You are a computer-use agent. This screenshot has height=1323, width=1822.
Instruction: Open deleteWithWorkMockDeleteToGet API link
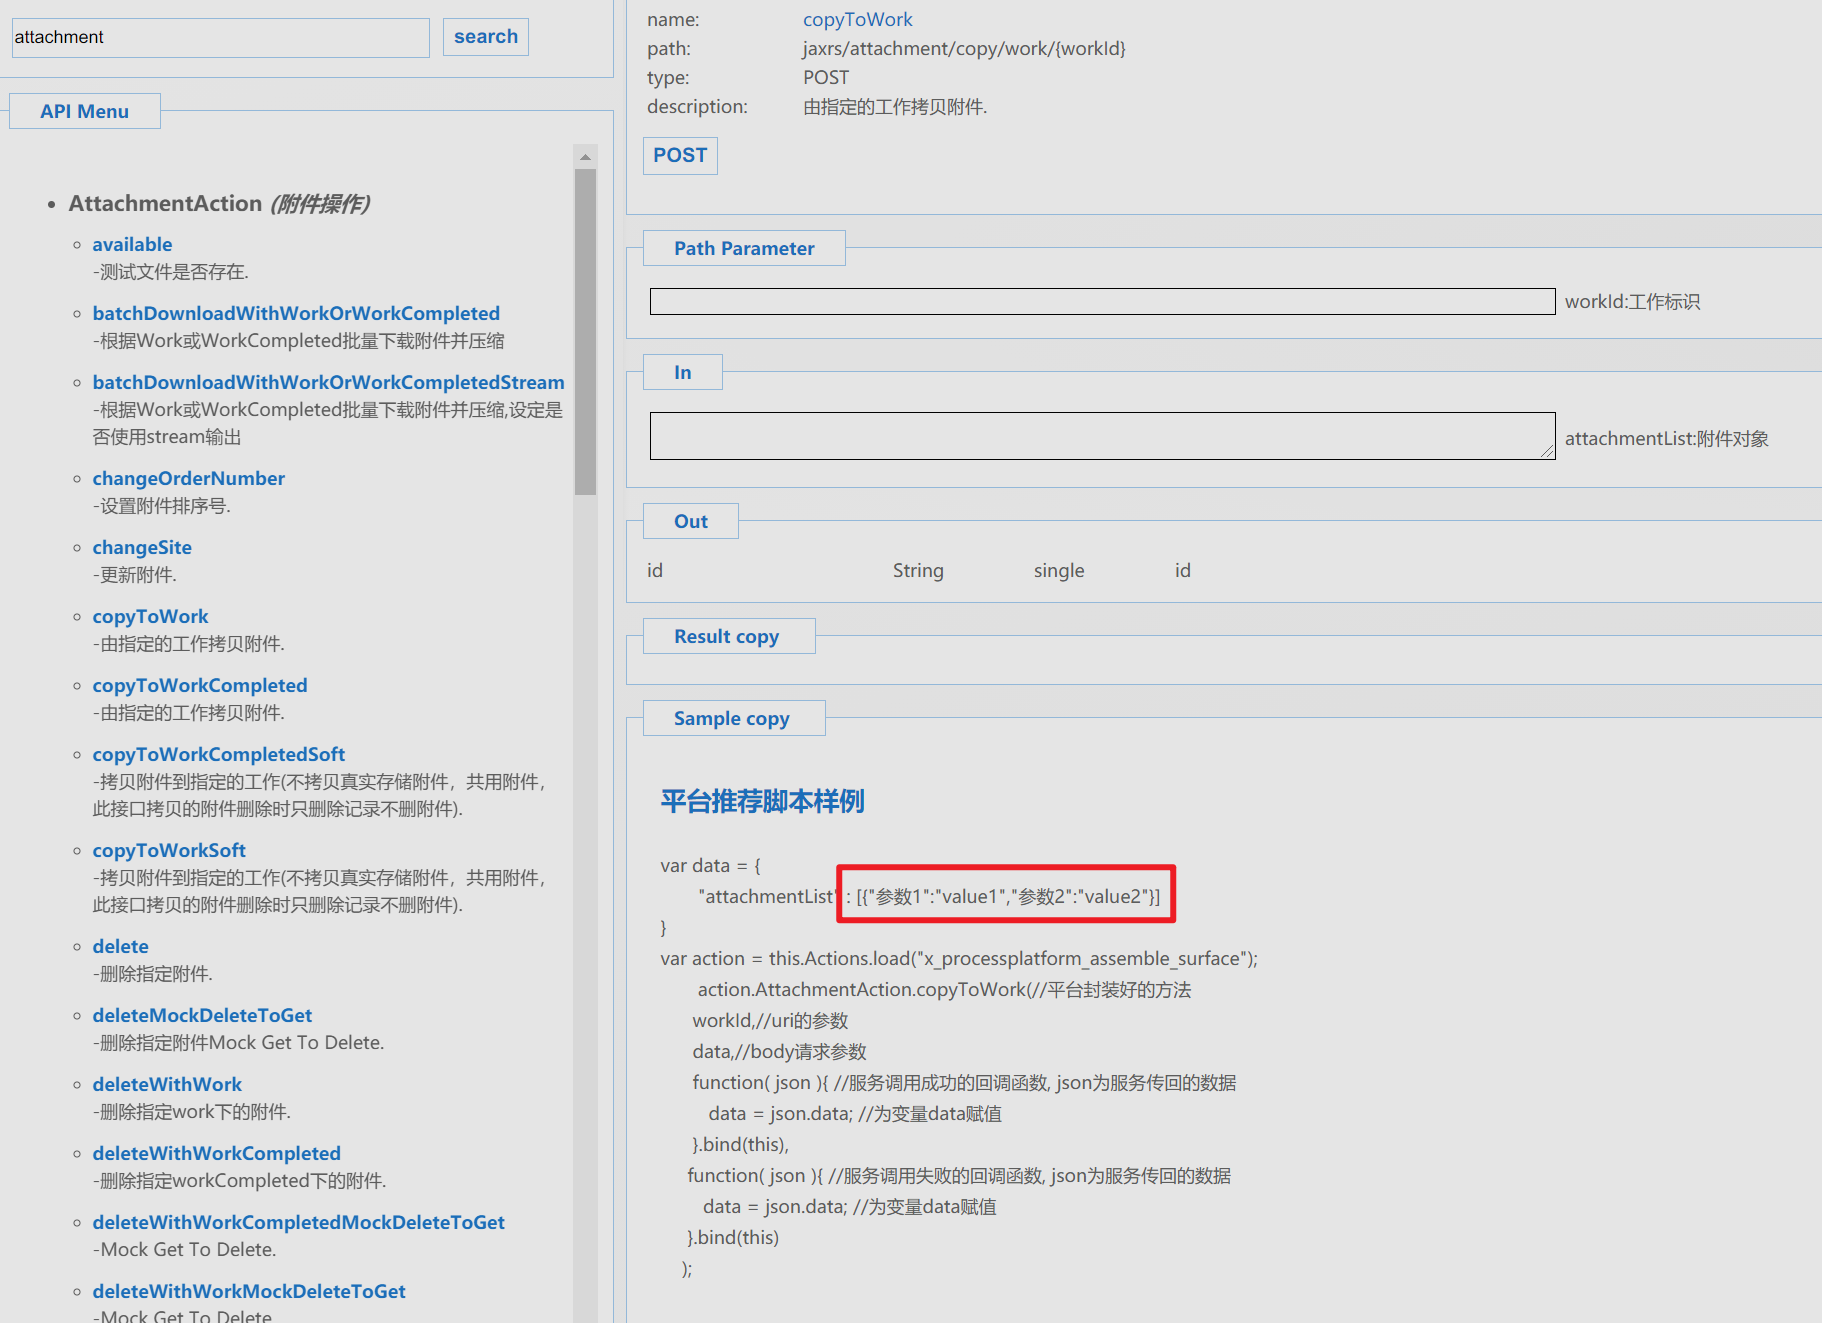coord(249,1291)
